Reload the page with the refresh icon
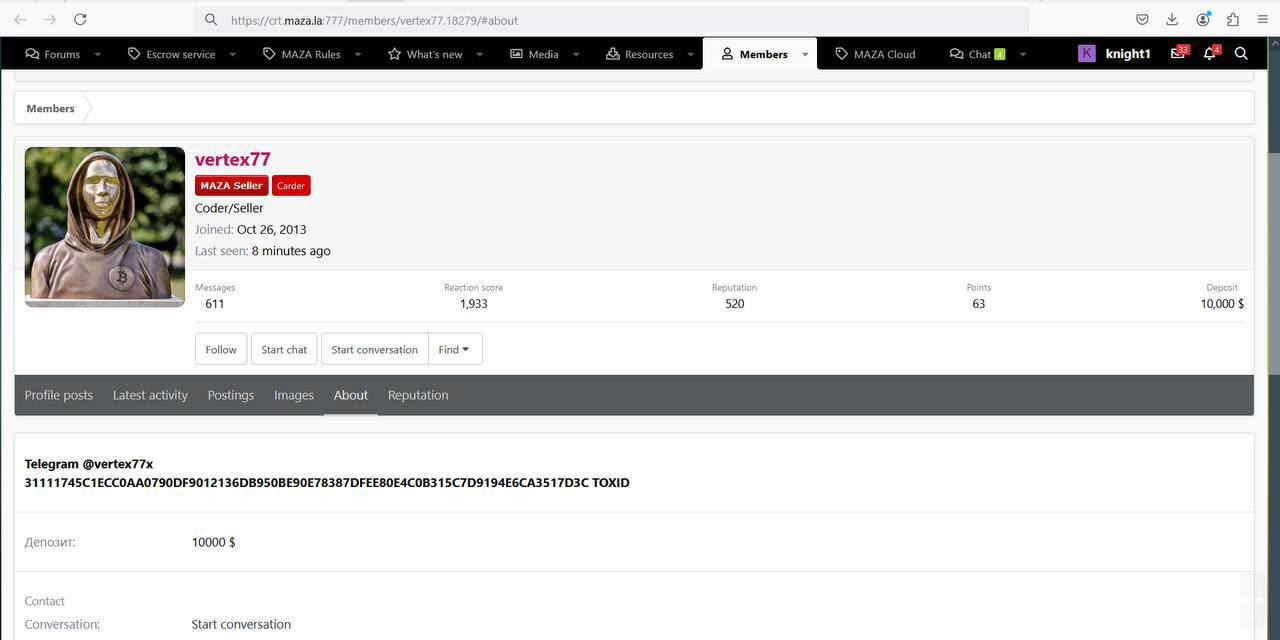 pyautogui.click(x=80, y=19)
